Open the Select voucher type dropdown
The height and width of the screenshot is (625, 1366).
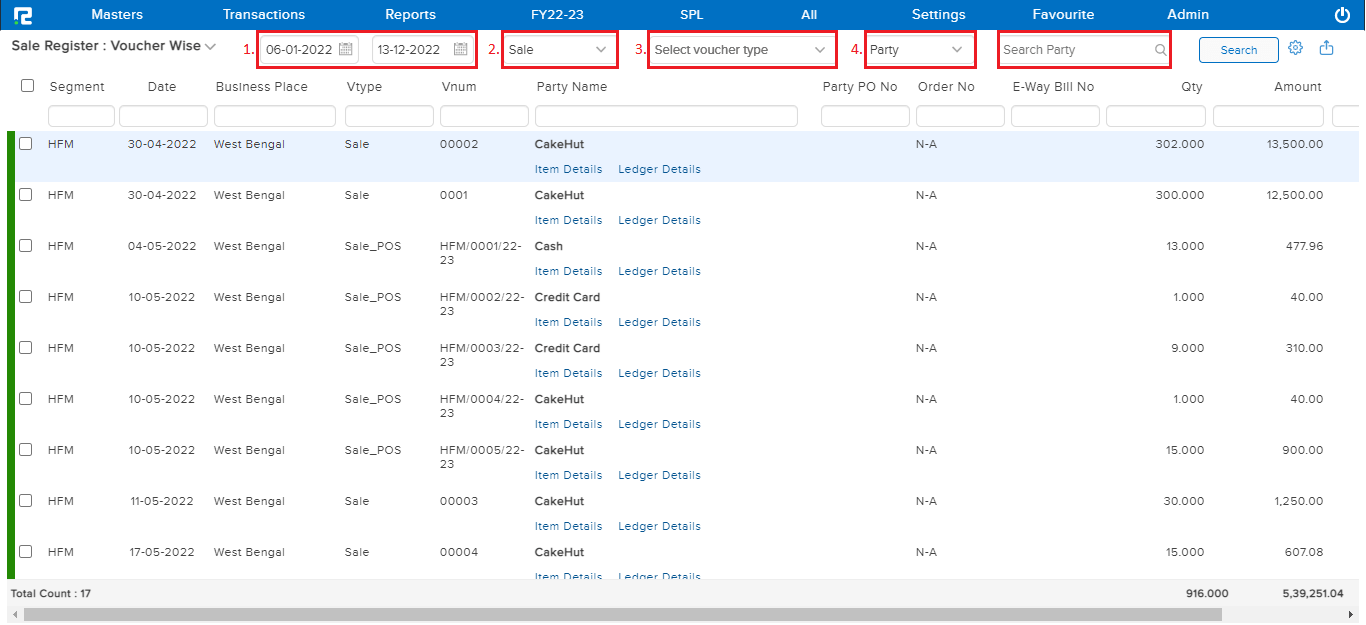[x=742, y=49]
